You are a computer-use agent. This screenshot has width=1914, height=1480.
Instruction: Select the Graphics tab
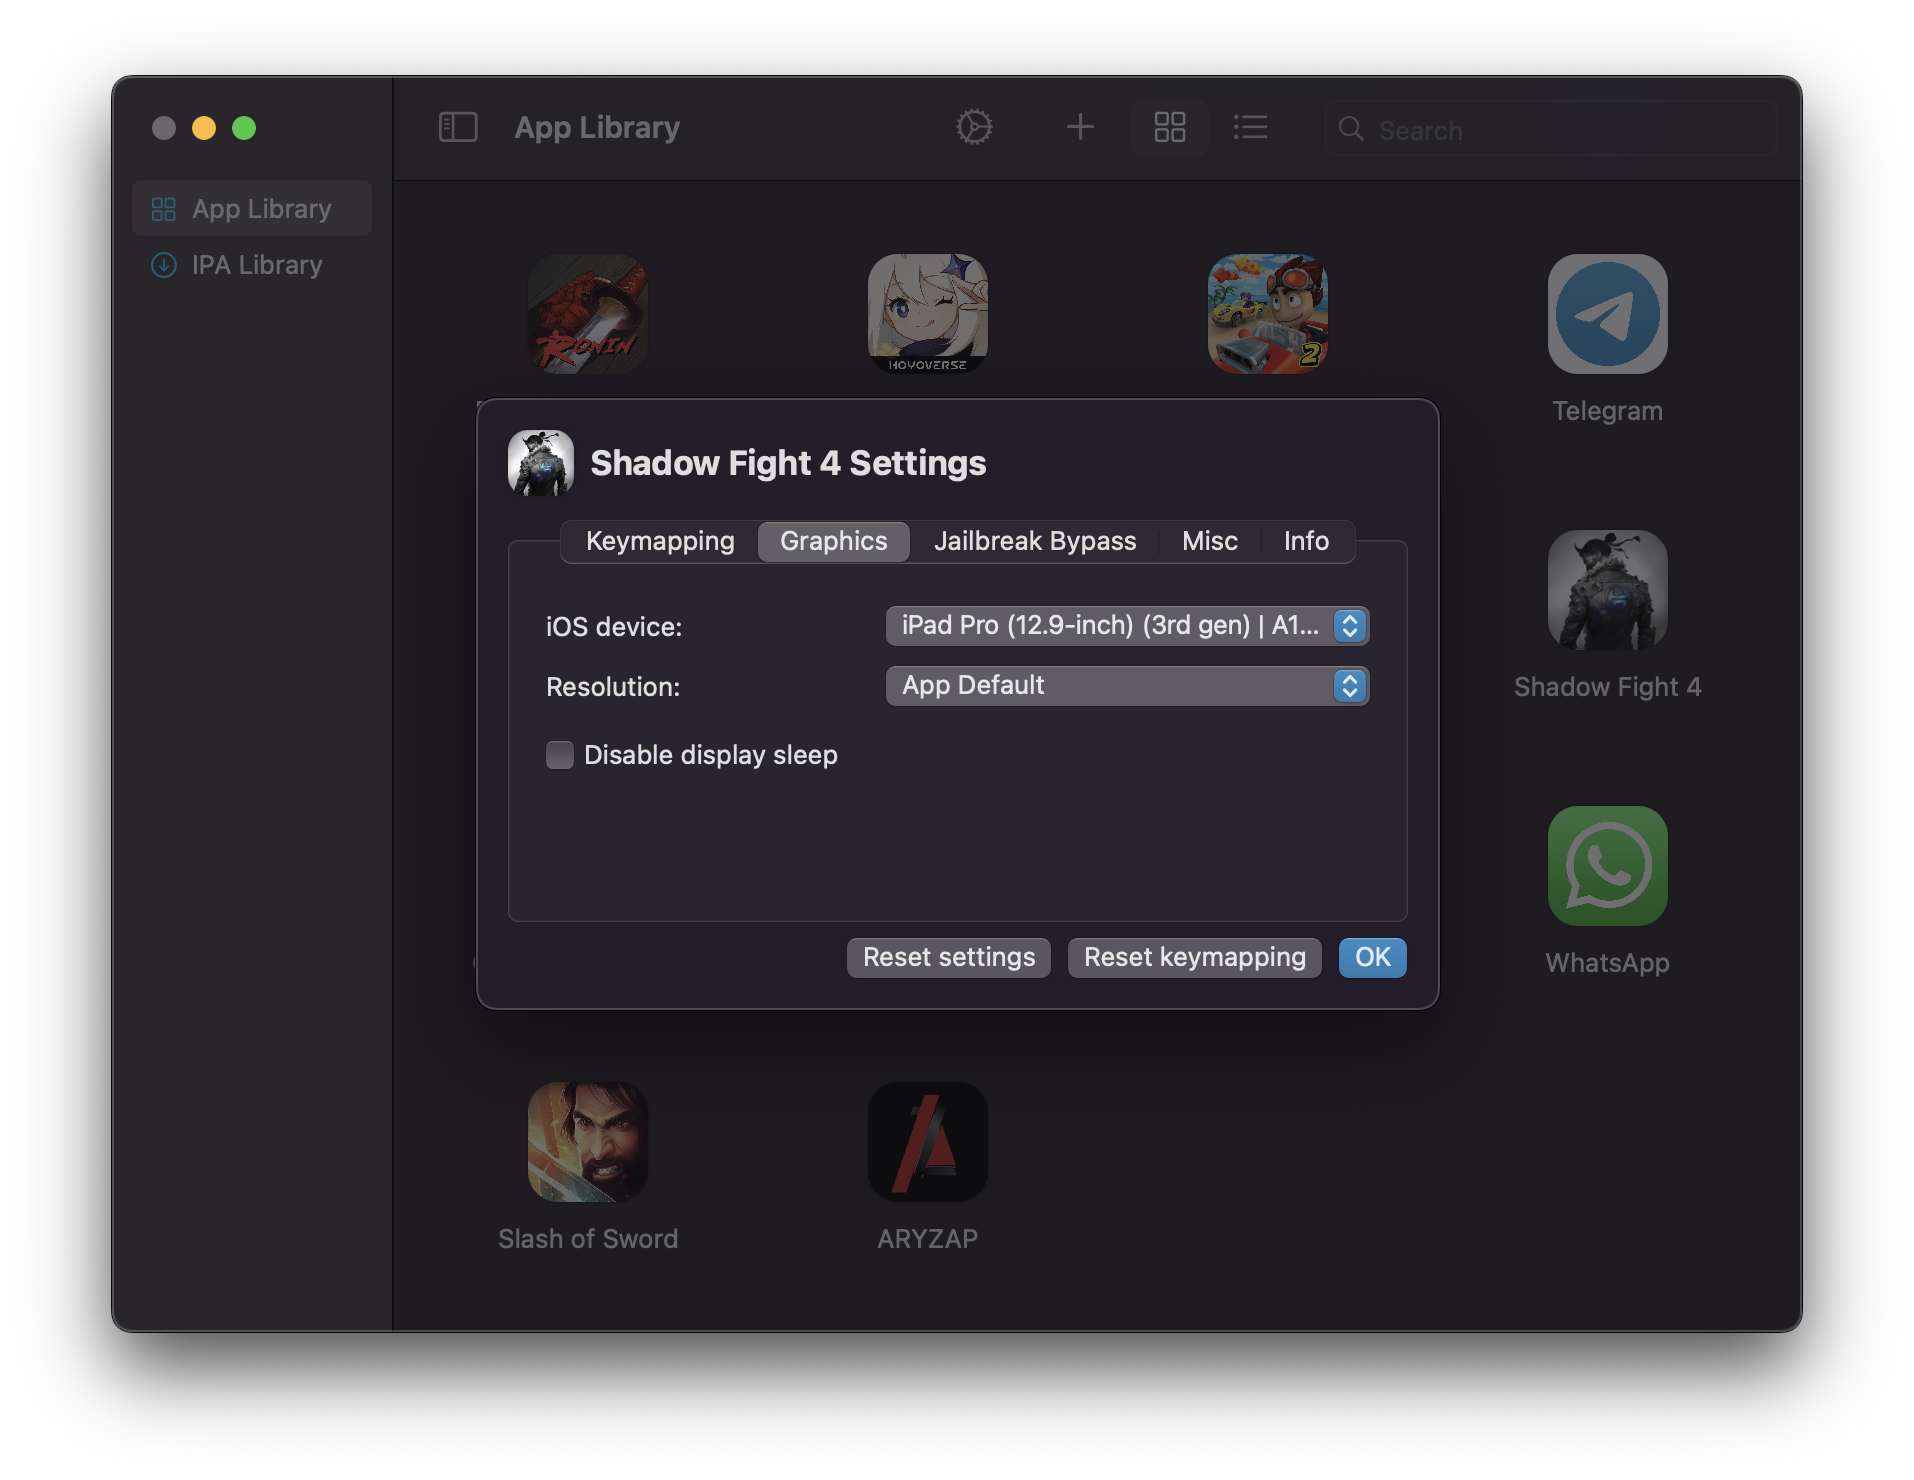pos(834,541)
